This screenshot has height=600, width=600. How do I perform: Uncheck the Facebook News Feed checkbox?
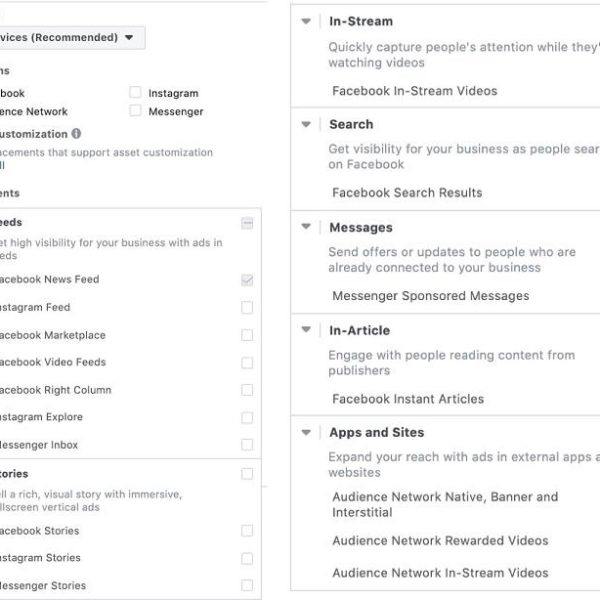(247, 280)
